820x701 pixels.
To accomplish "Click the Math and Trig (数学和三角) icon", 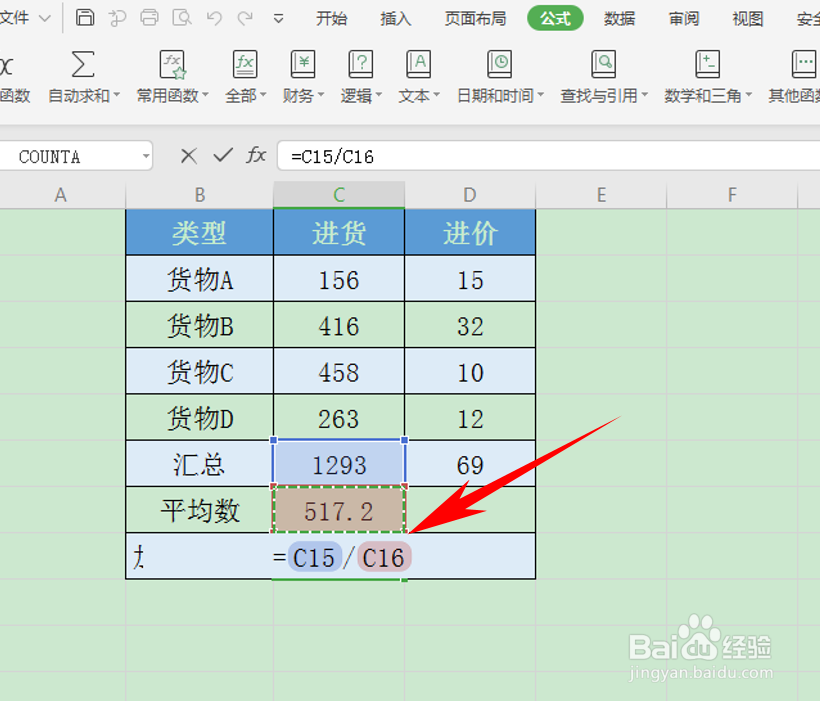I will pyautogui.click(x=708, y=64).
